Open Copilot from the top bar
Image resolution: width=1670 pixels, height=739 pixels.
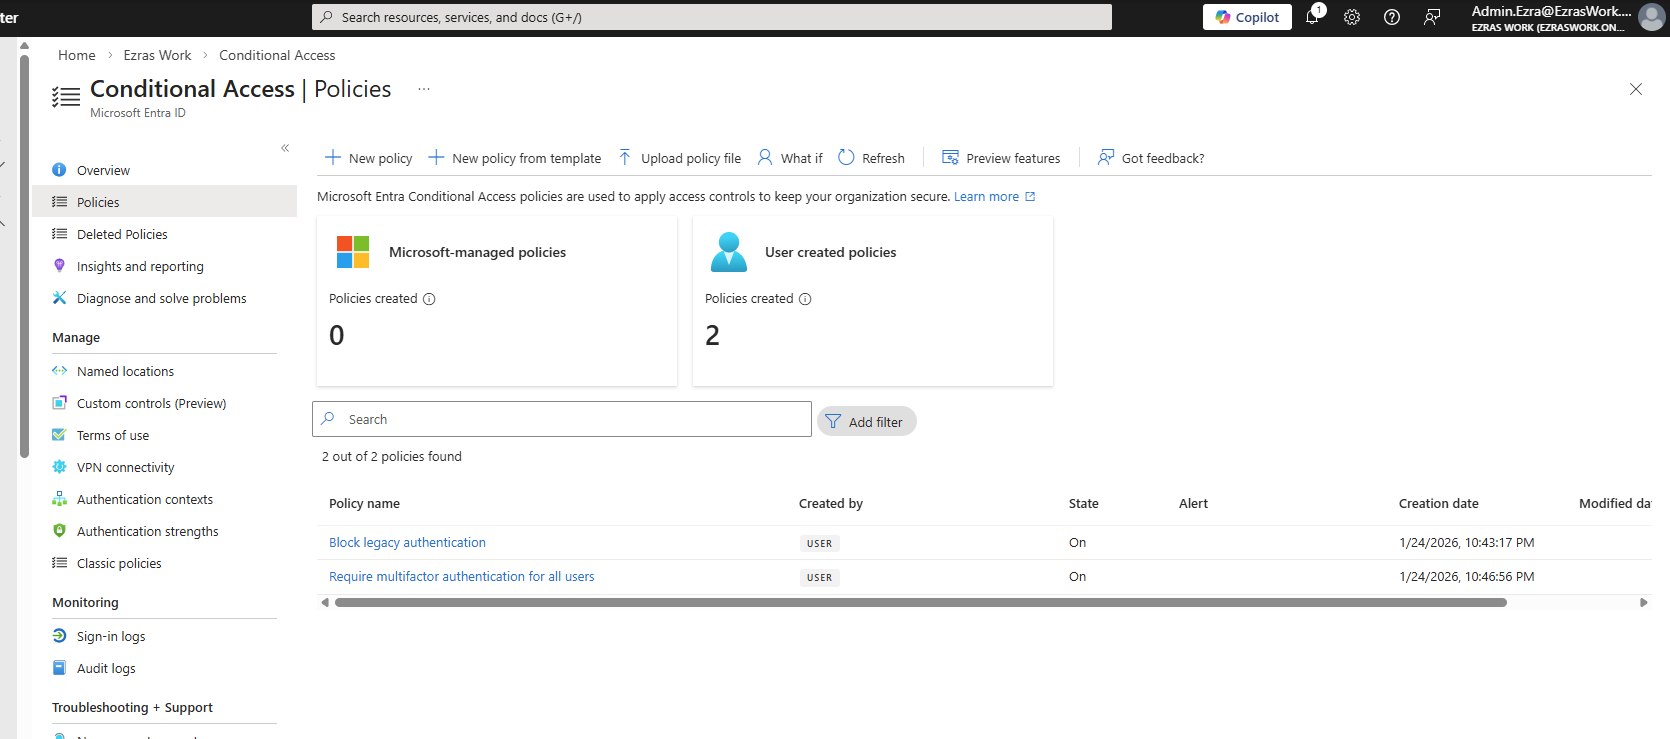[1247, 17]
